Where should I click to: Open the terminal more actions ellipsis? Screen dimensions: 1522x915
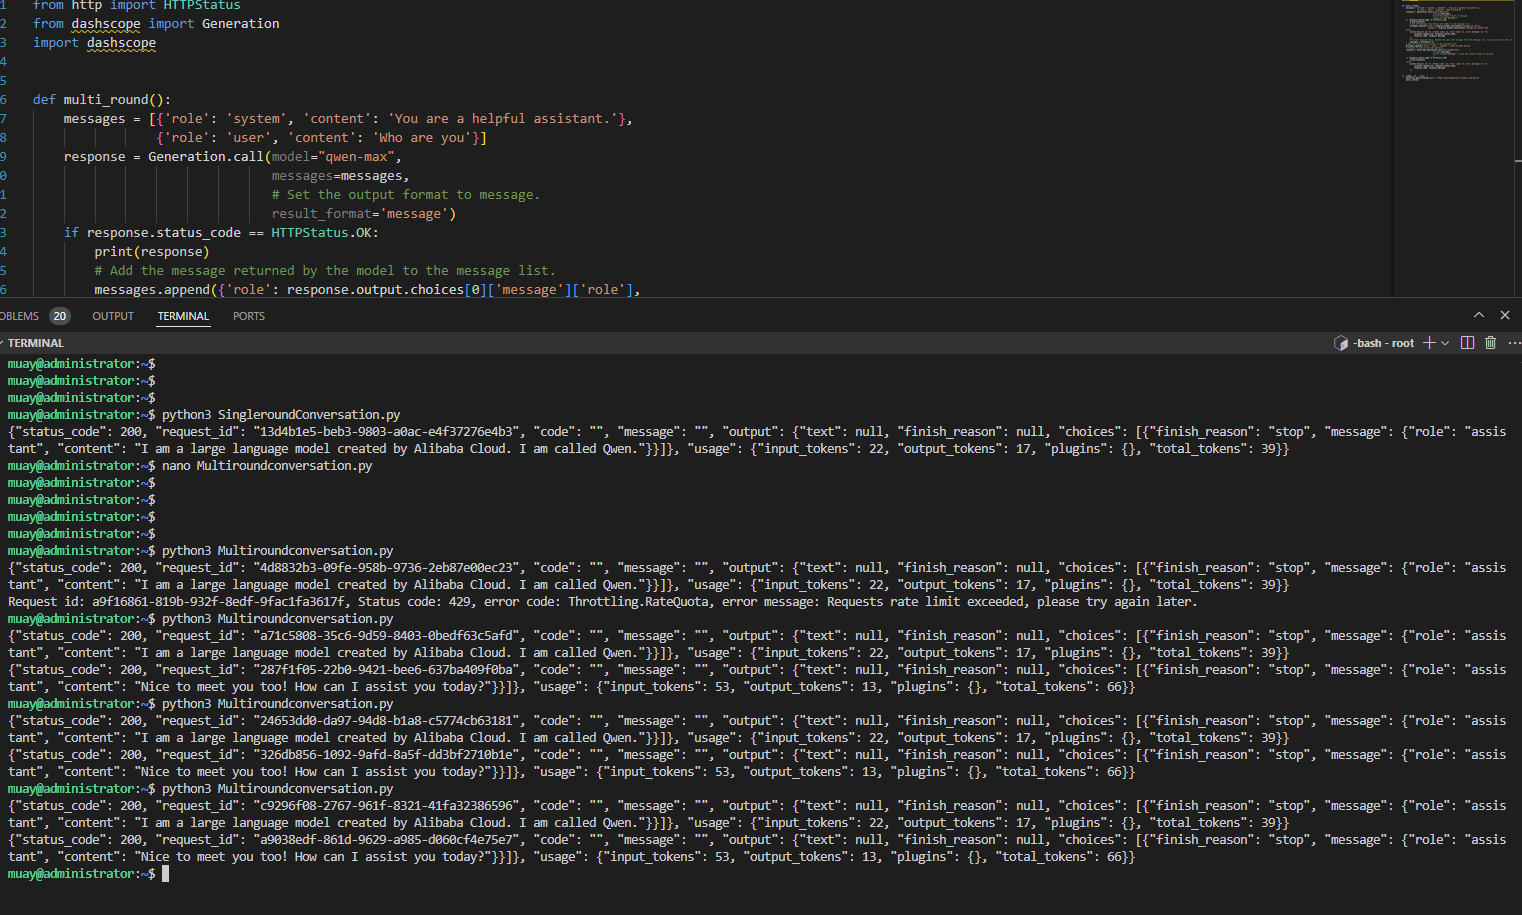click(1514, 343)
